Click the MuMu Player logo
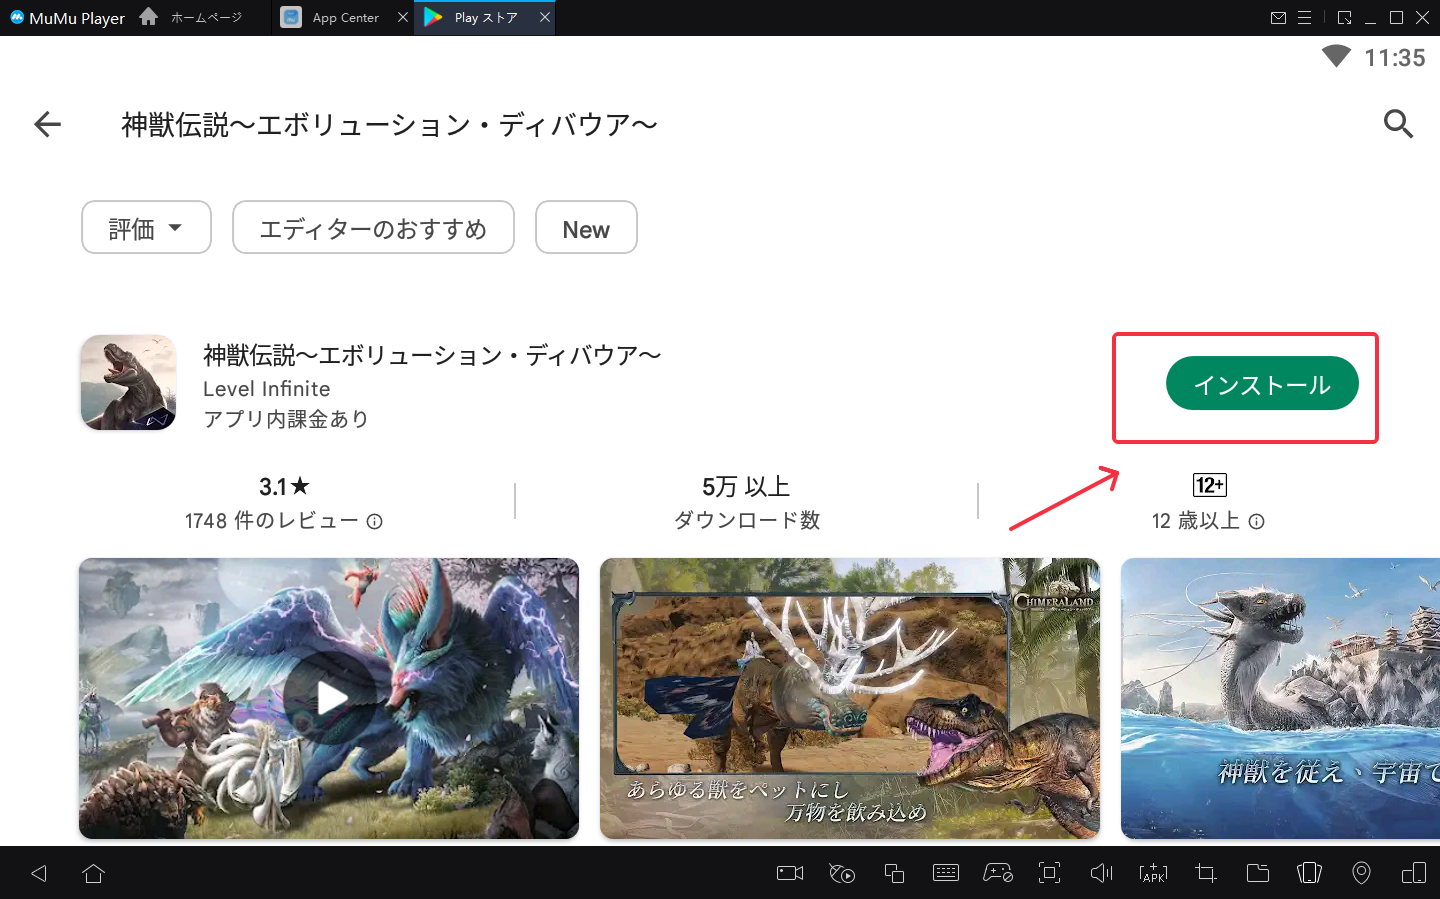This screenshot has height=899, width=1440. pyautogui.click(x=67, y=18)
